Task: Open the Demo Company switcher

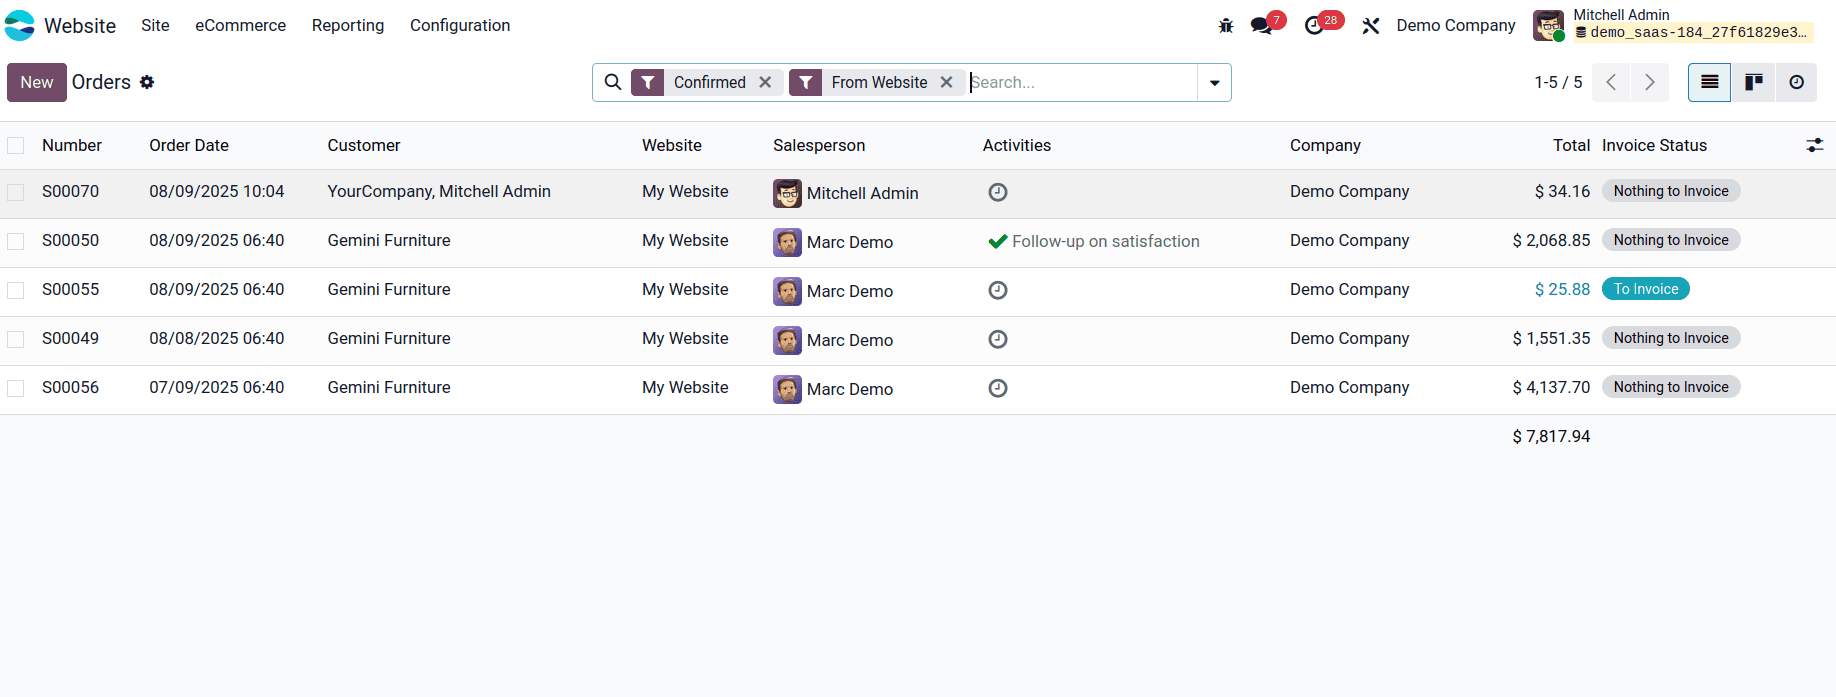Action: [1456, 25]
